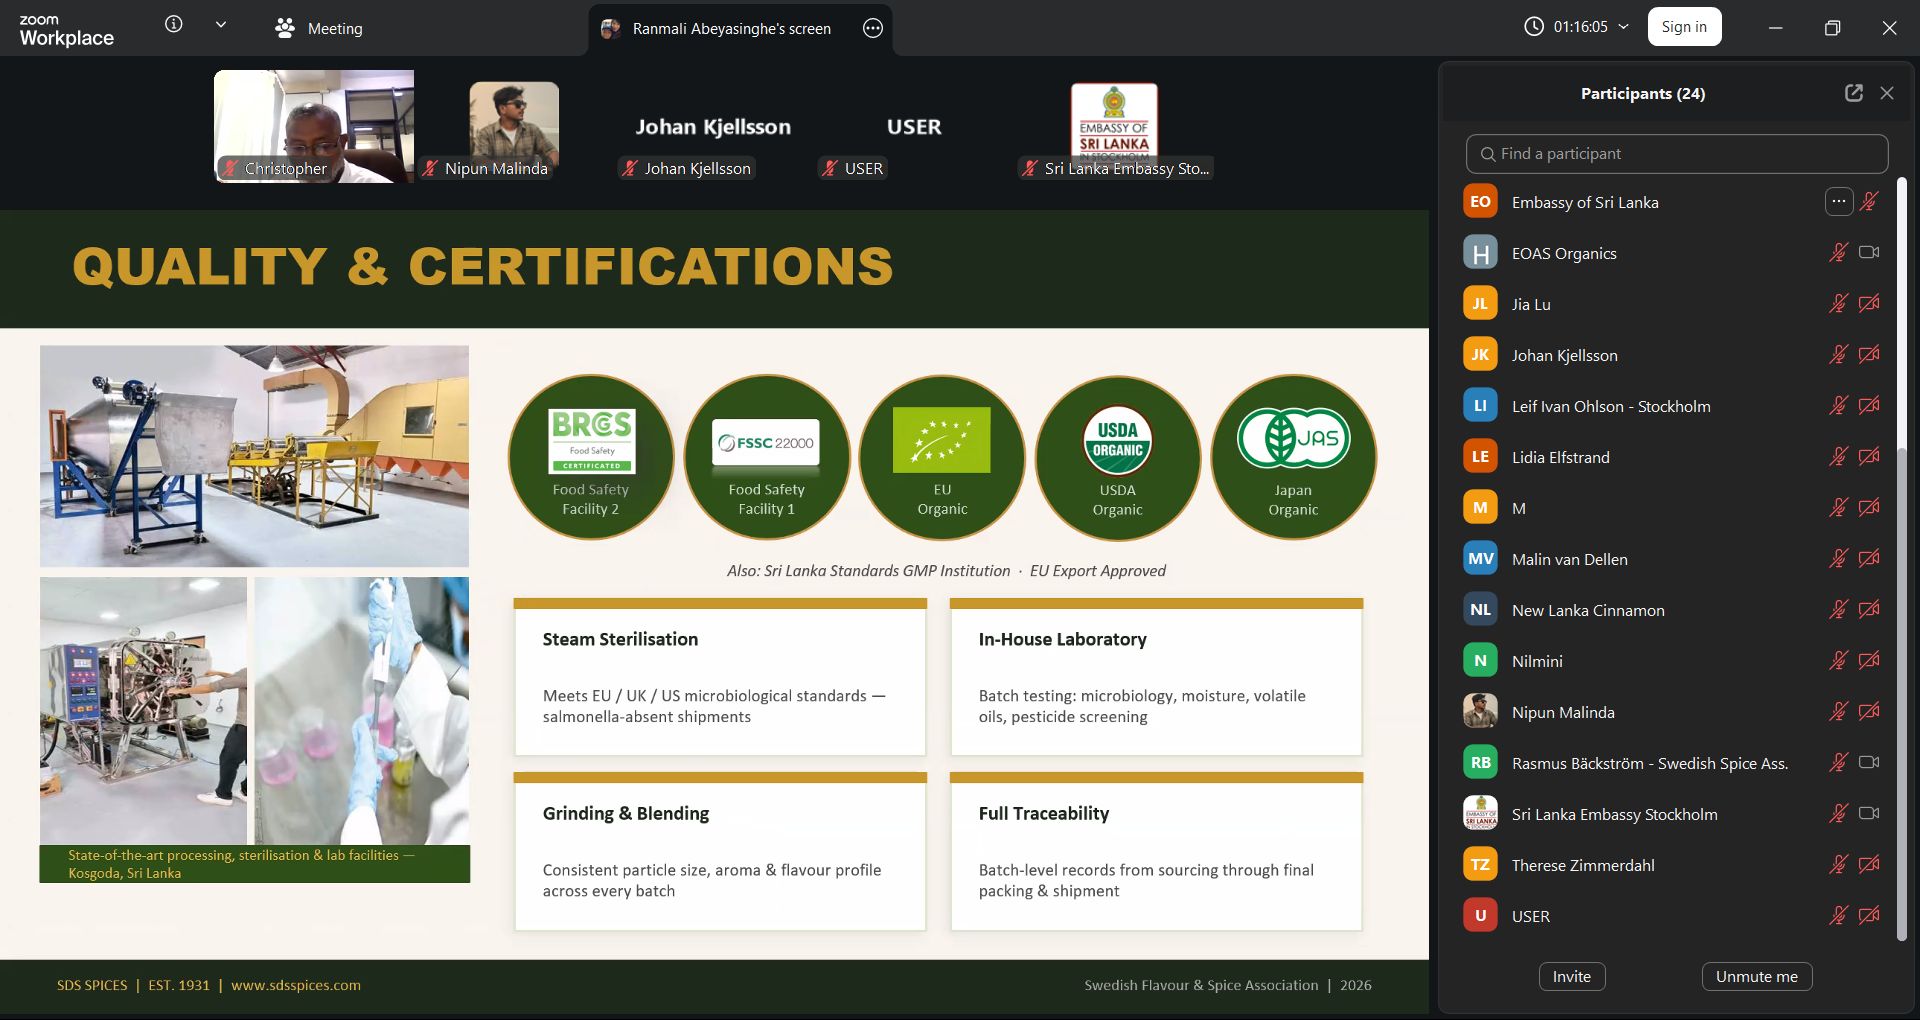Click the Participants (24) panel title

point(1643,93)
